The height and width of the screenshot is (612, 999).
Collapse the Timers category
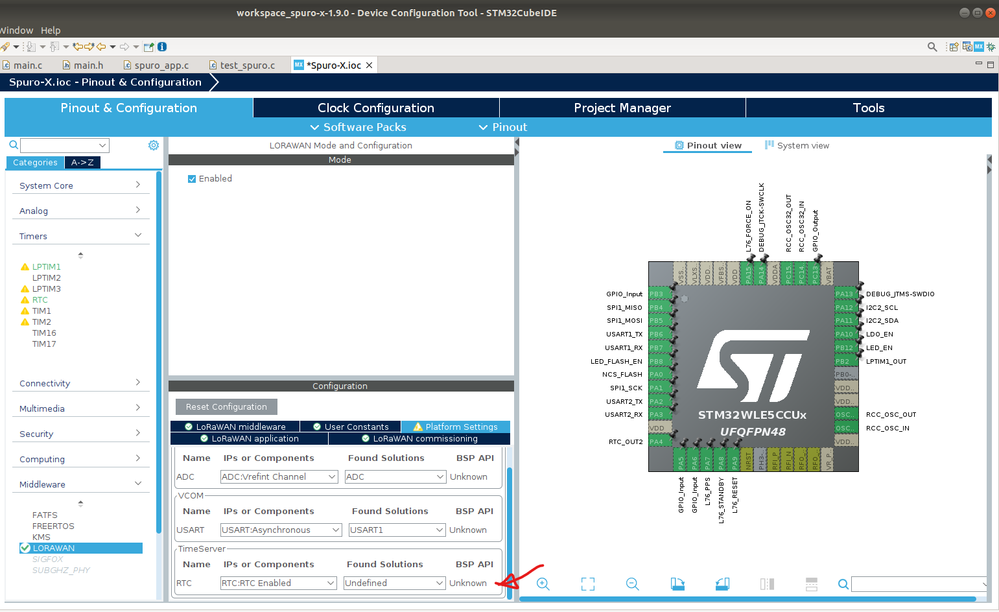[x=80, y=236]
